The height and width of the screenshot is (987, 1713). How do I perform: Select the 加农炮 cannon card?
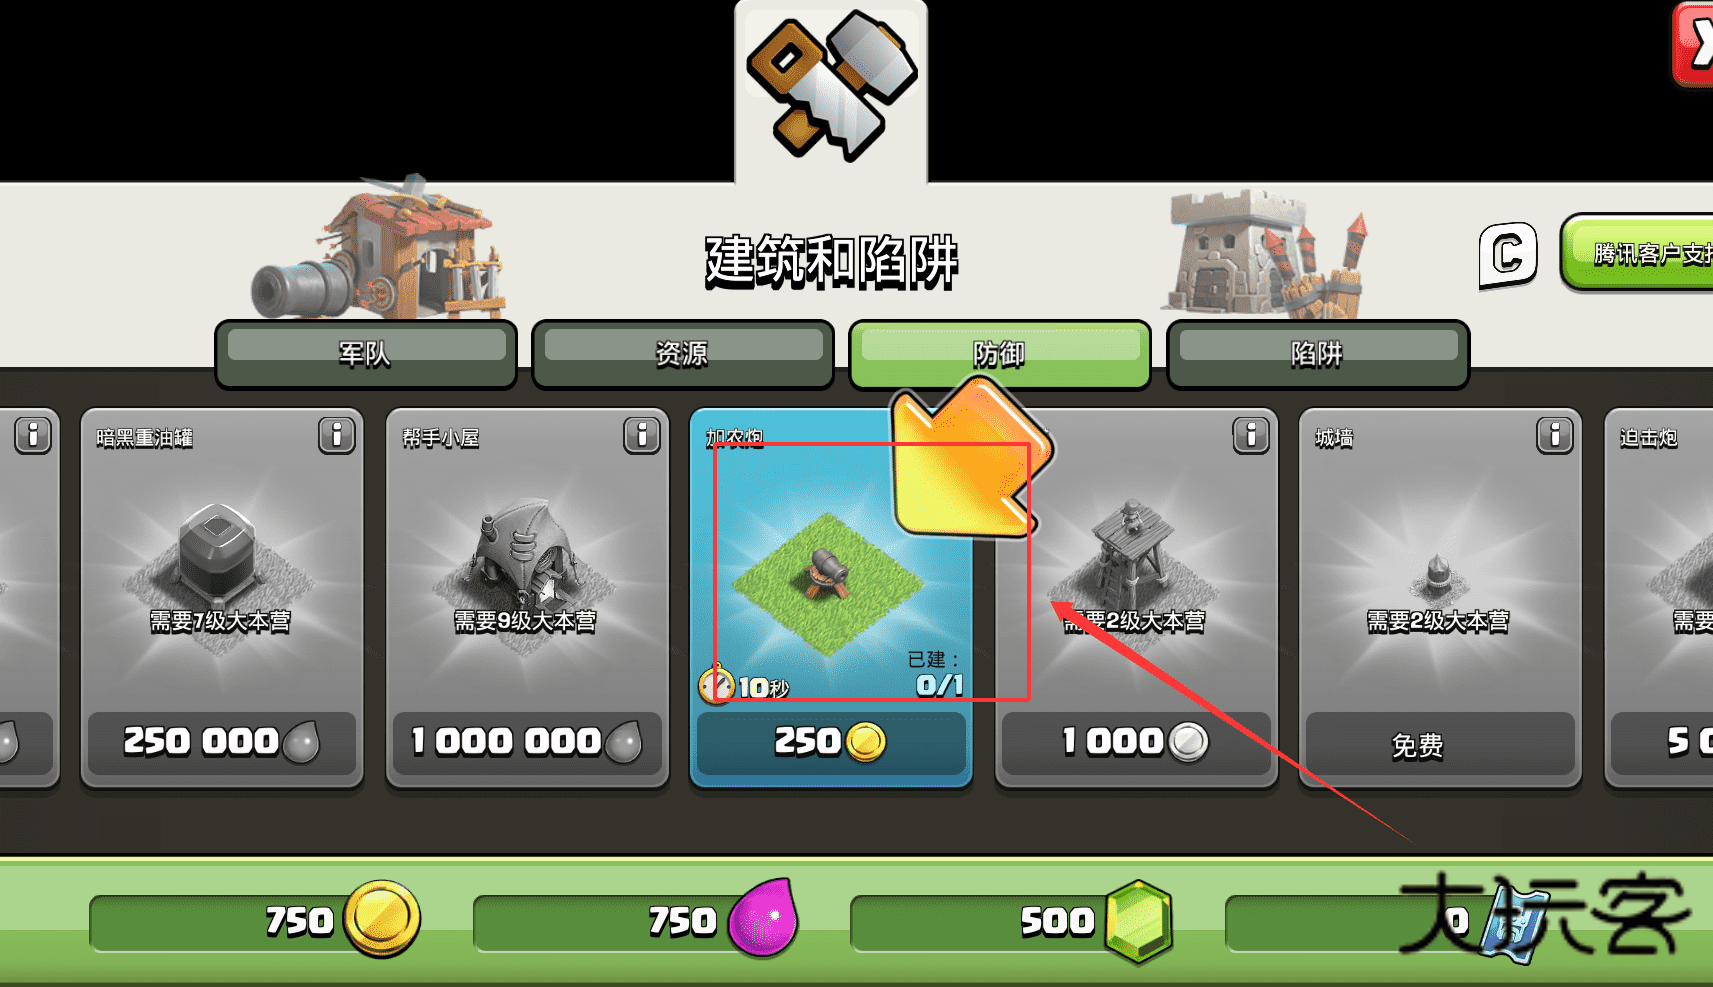(x=831, y=597)
